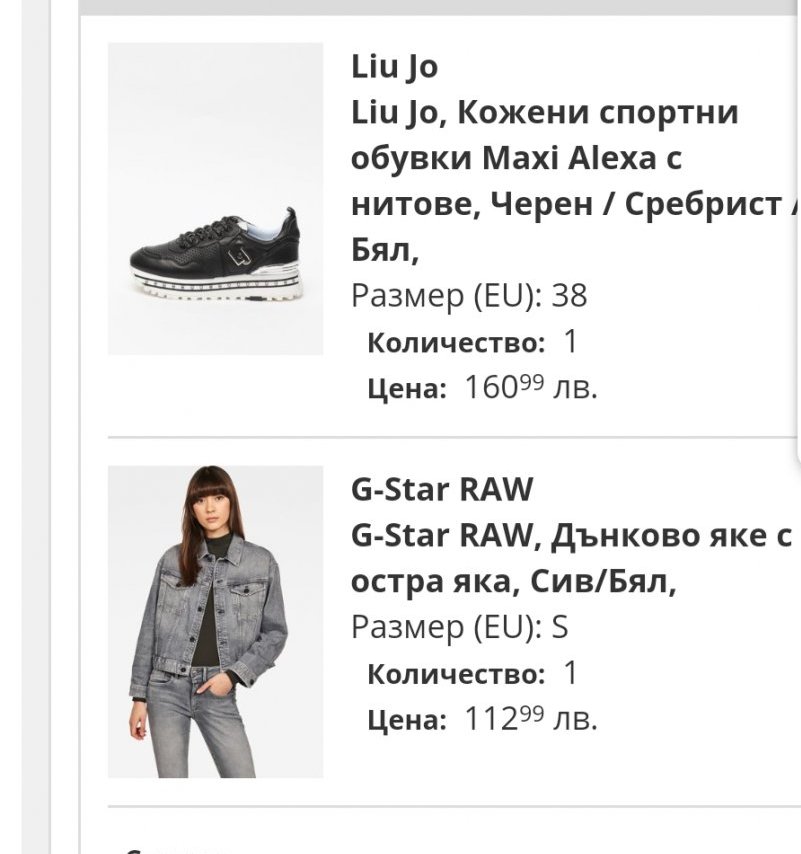This screenshot has height=854, width=801.
Task: Click the G-Star RAW brand heading
Action: coord(442,489)
